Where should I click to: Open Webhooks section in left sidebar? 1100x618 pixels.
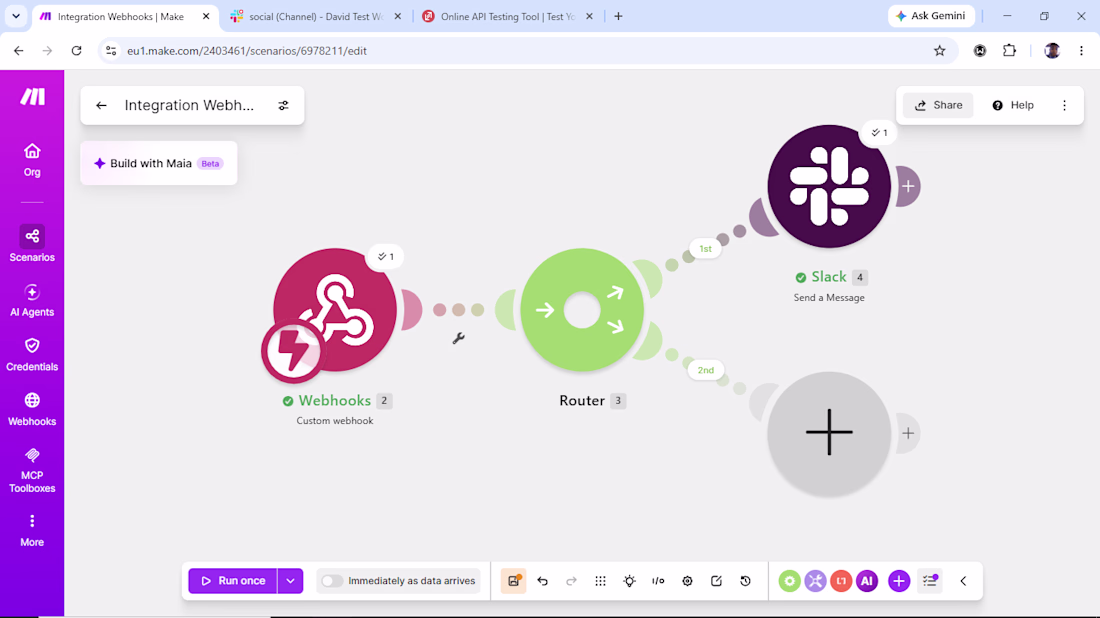(32, 409)
